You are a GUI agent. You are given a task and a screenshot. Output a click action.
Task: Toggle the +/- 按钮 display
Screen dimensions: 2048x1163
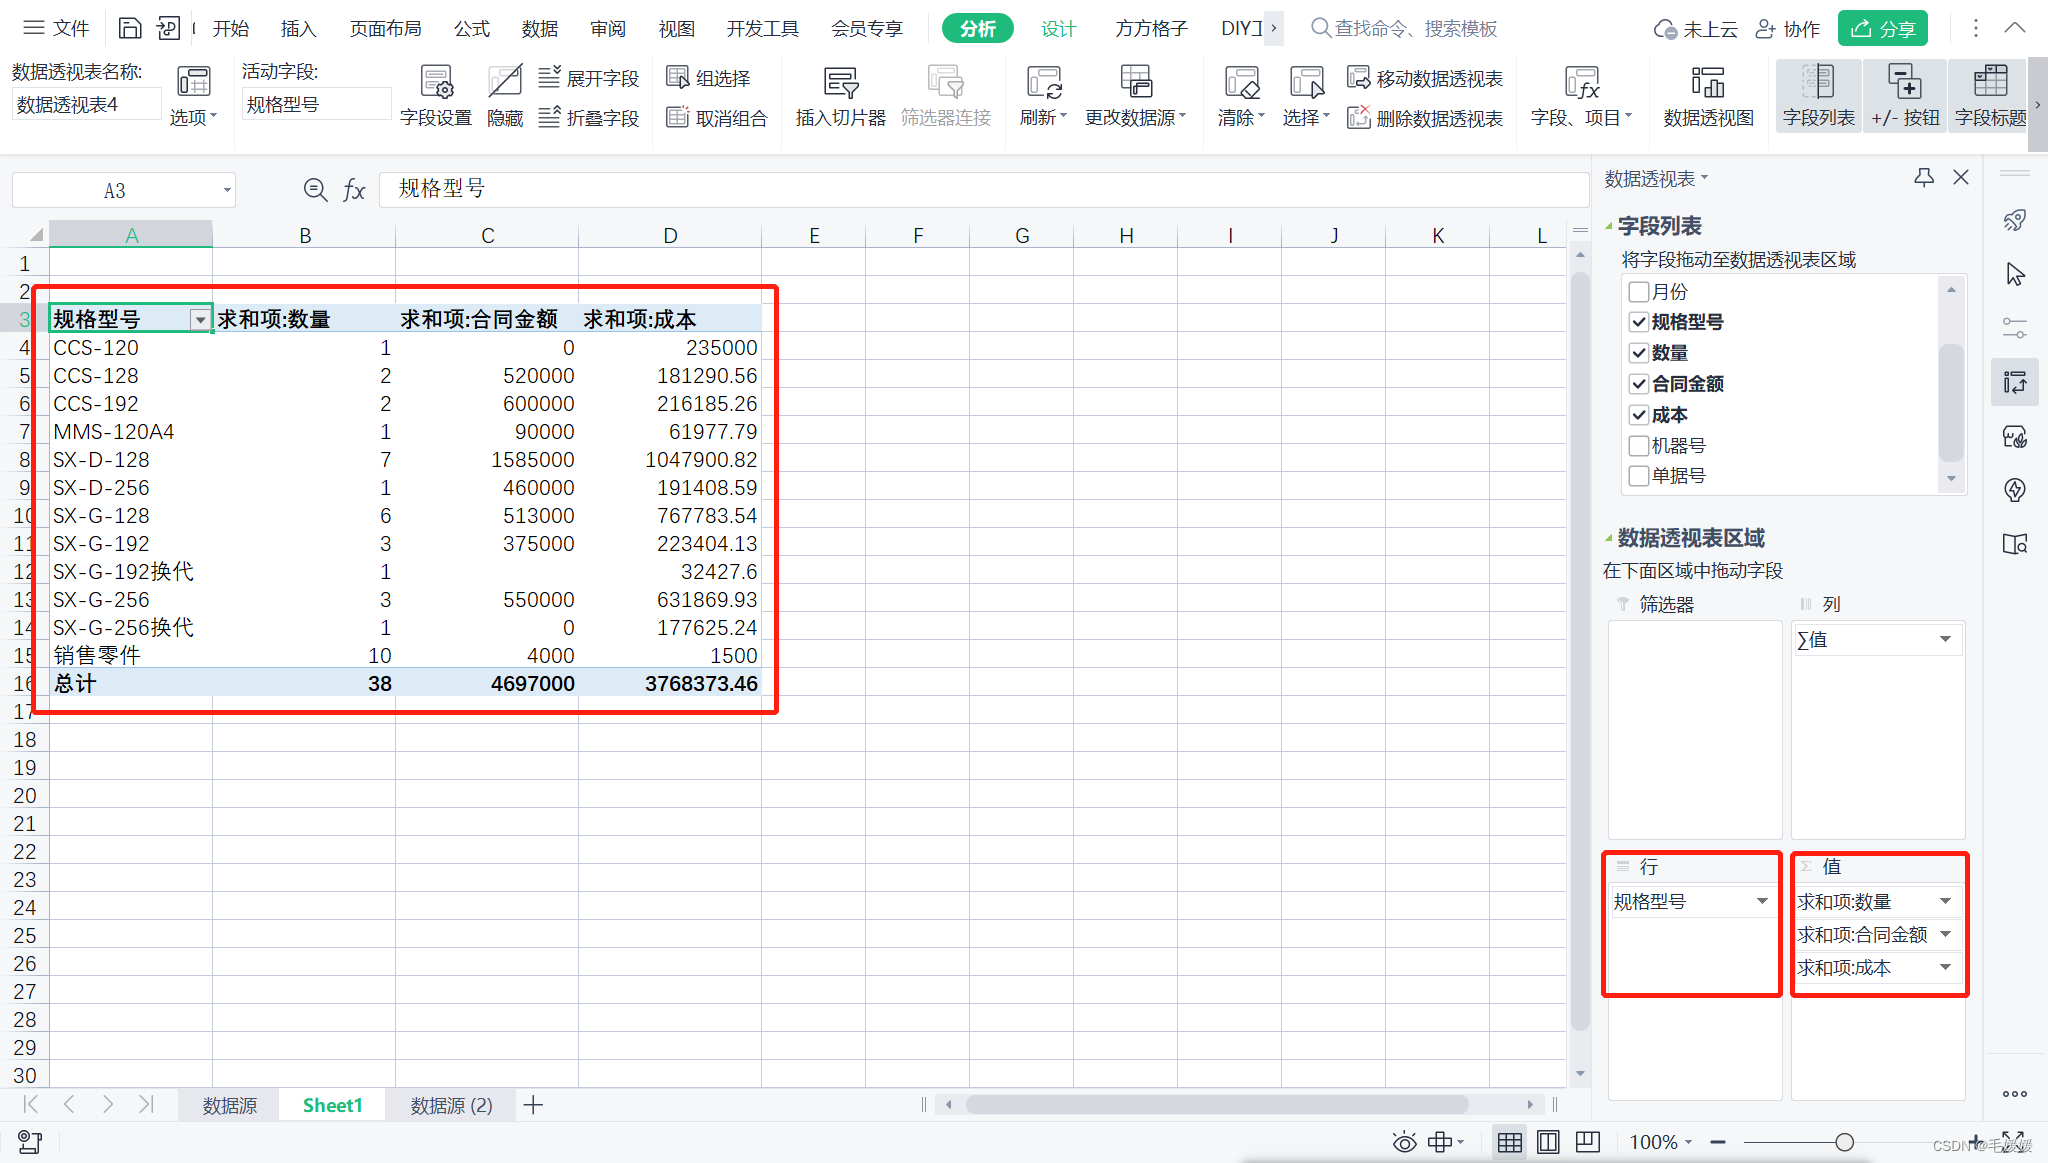1905,97
